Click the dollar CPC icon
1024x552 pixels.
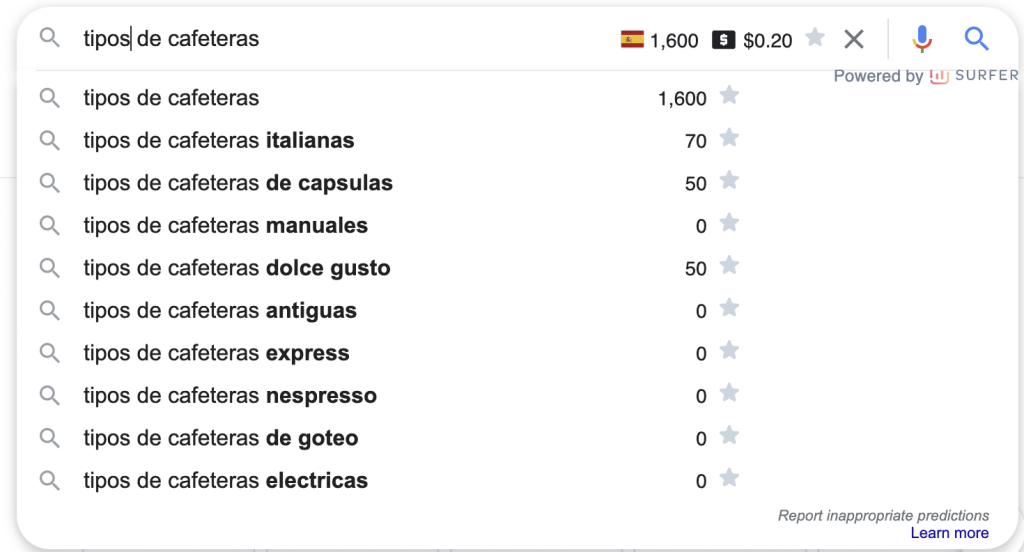point(724,40)
